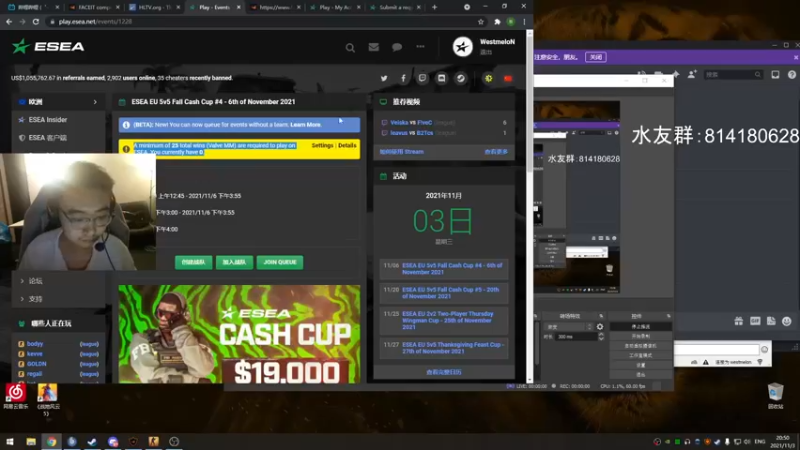Reload the ESEA page
The image size is (800, 450).
[36, 21]
